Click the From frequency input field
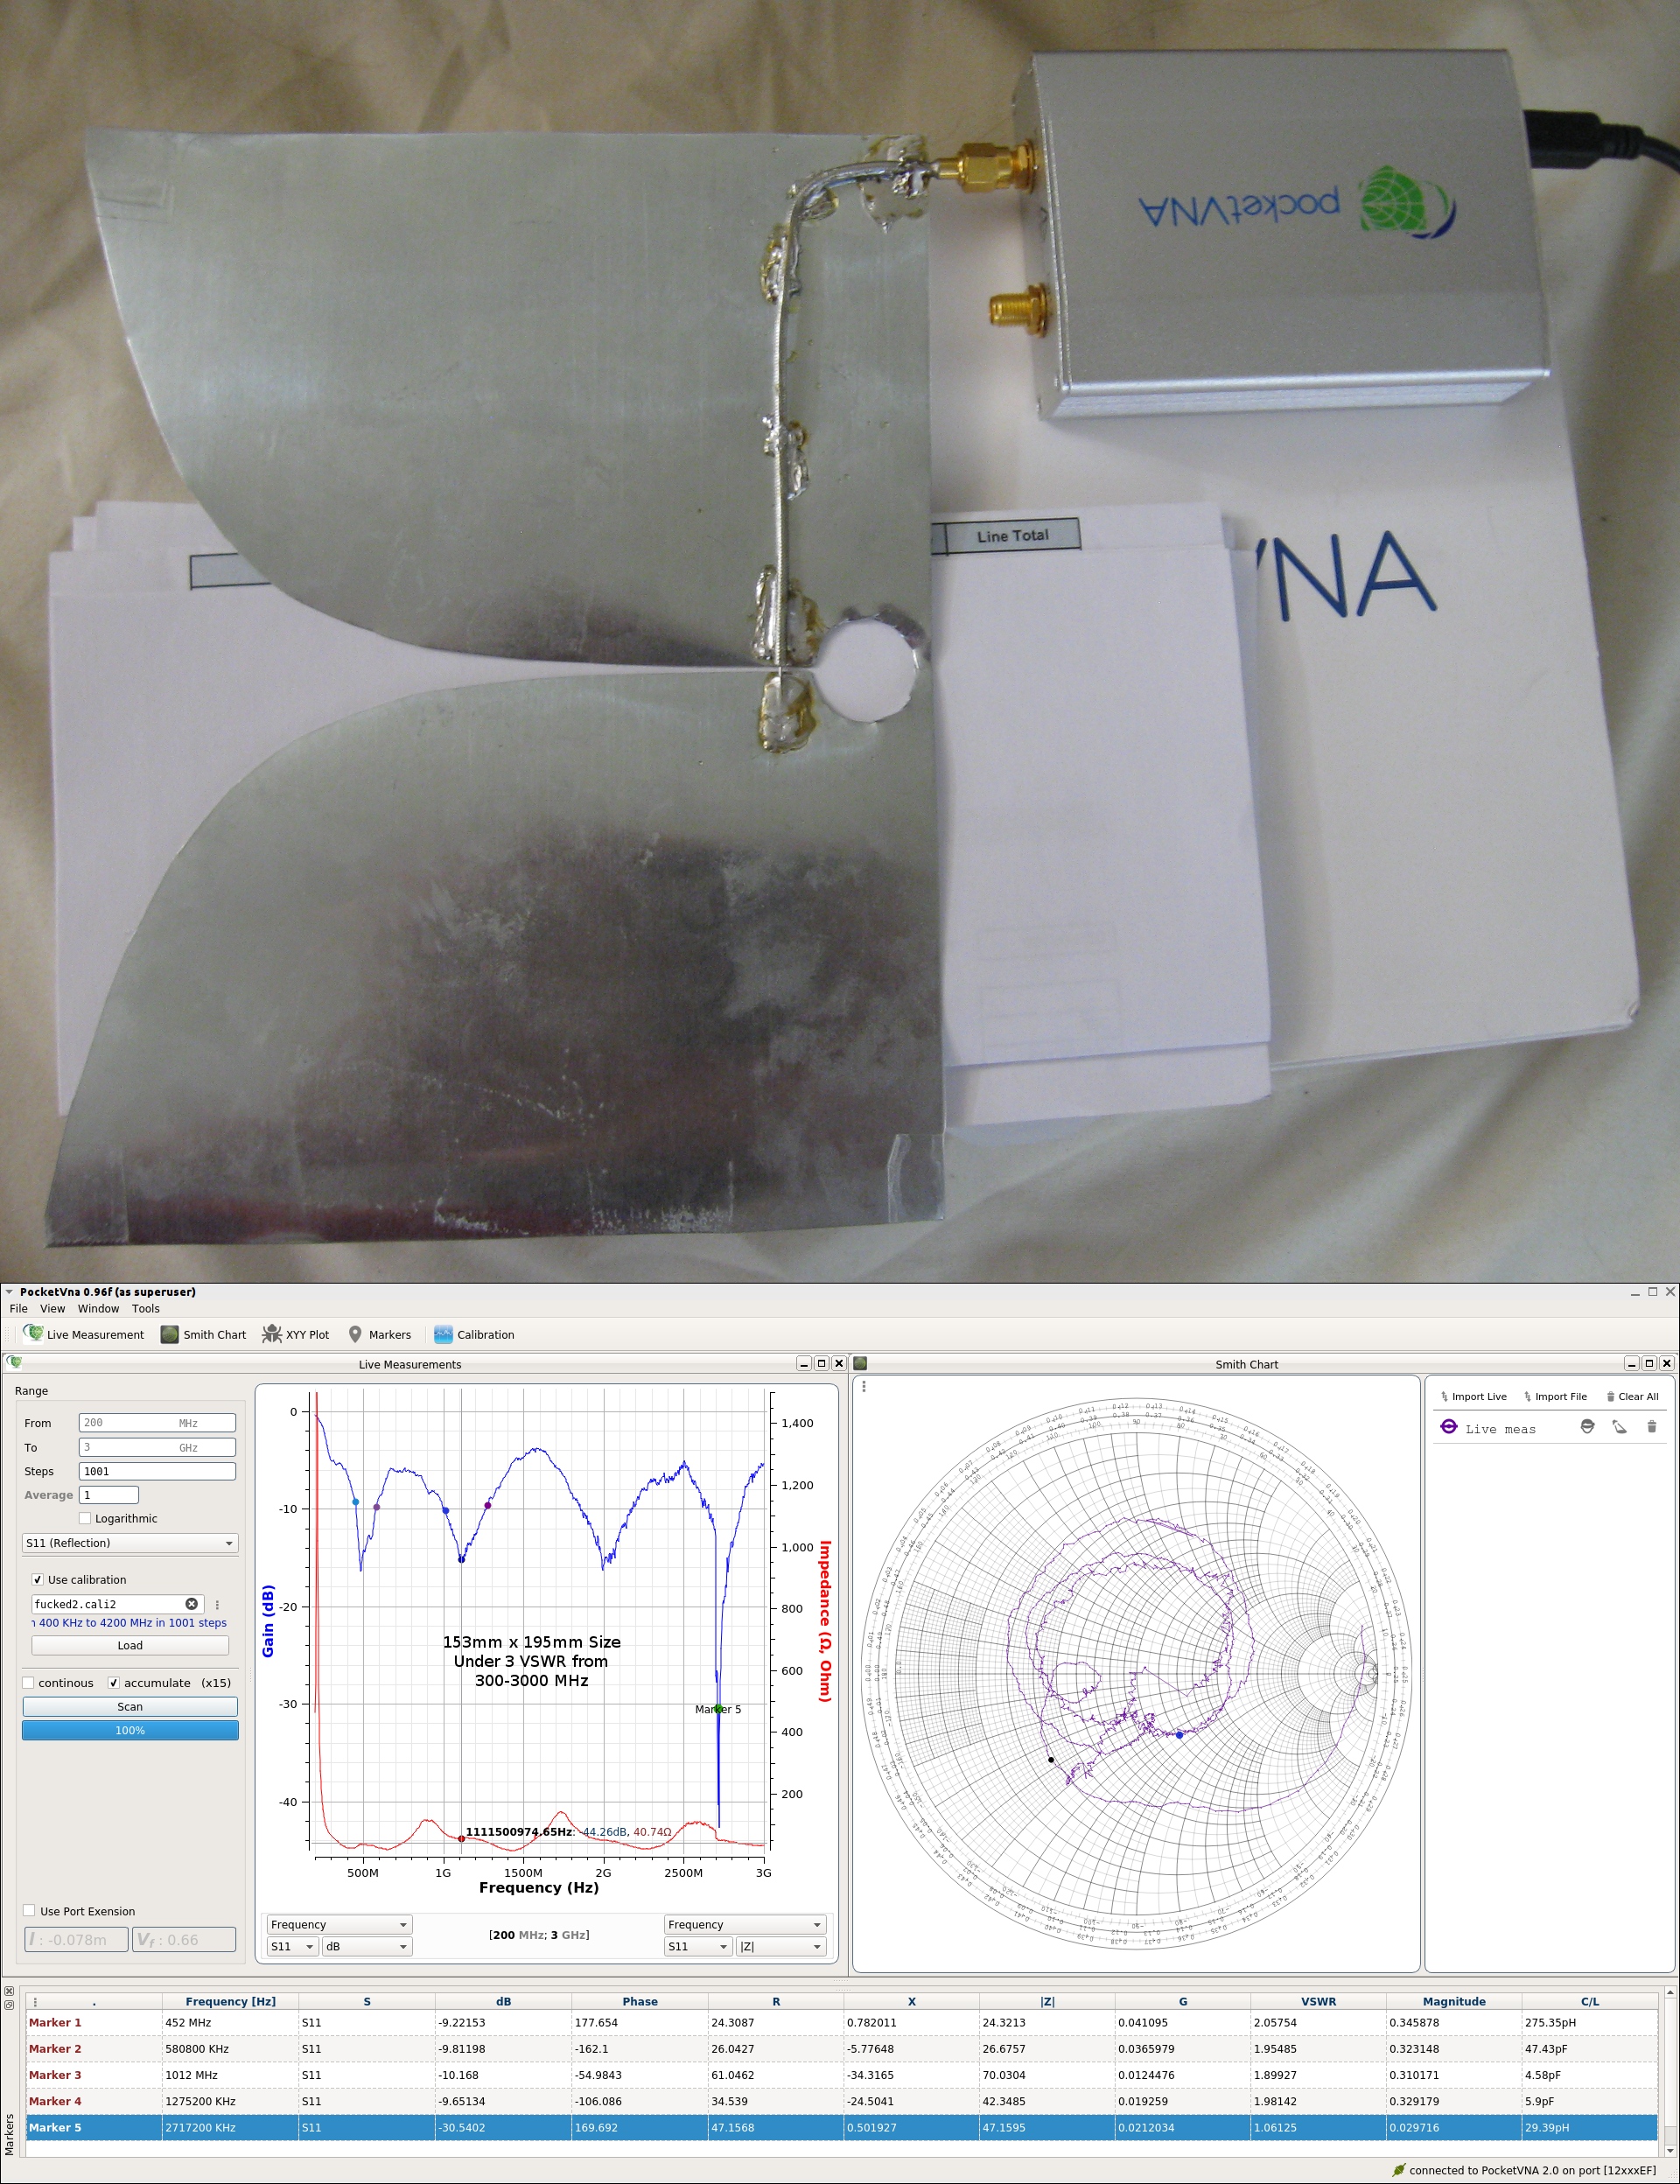The height and width of the screenshot is (2184, 1680). (x=157, y=1422)
